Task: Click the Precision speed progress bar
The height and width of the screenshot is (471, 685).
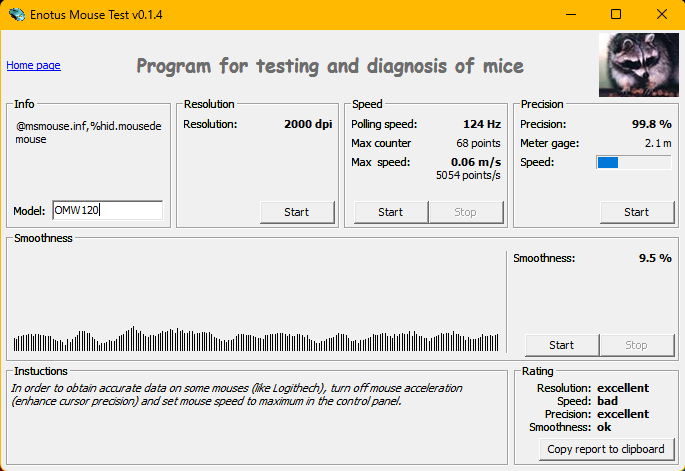Action: click(x=633, y=163)
